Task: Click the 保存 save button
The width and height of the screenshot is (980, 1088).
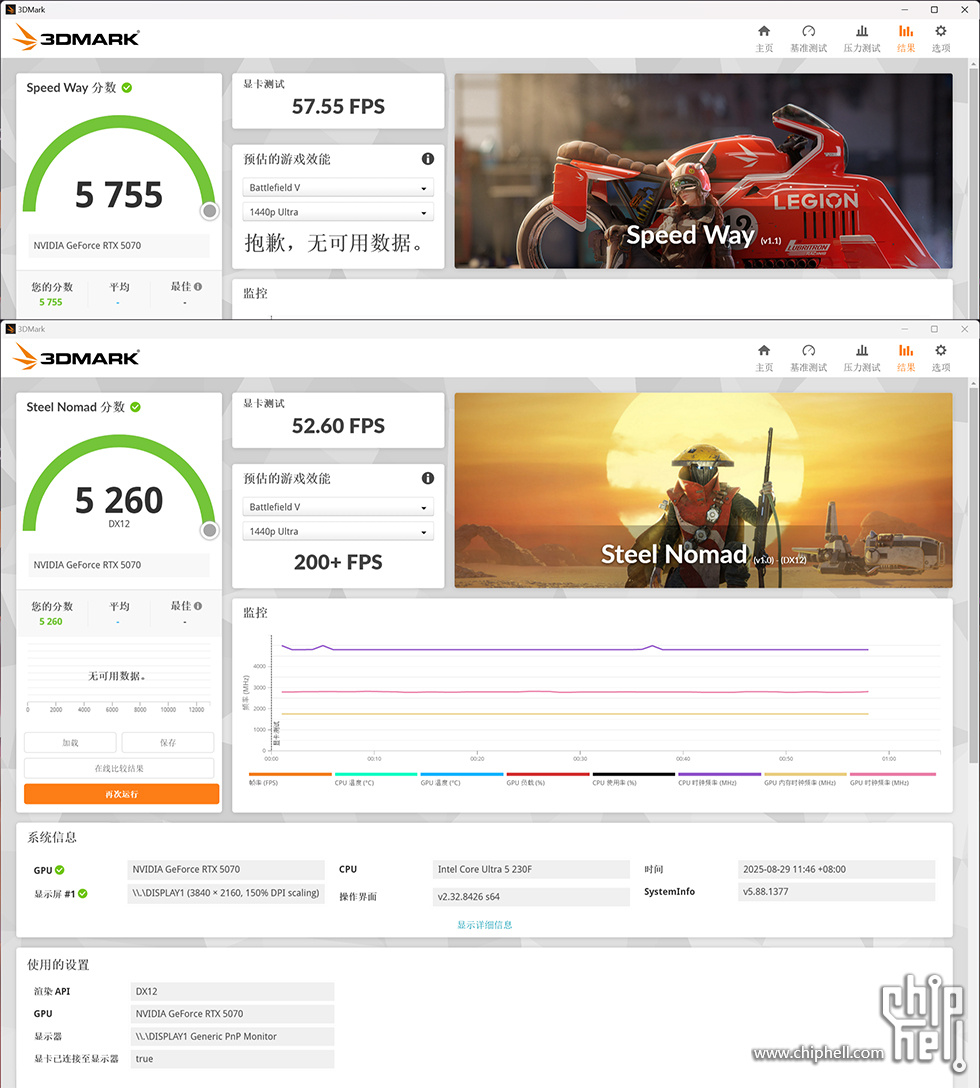Action: [x=168, y=742]
